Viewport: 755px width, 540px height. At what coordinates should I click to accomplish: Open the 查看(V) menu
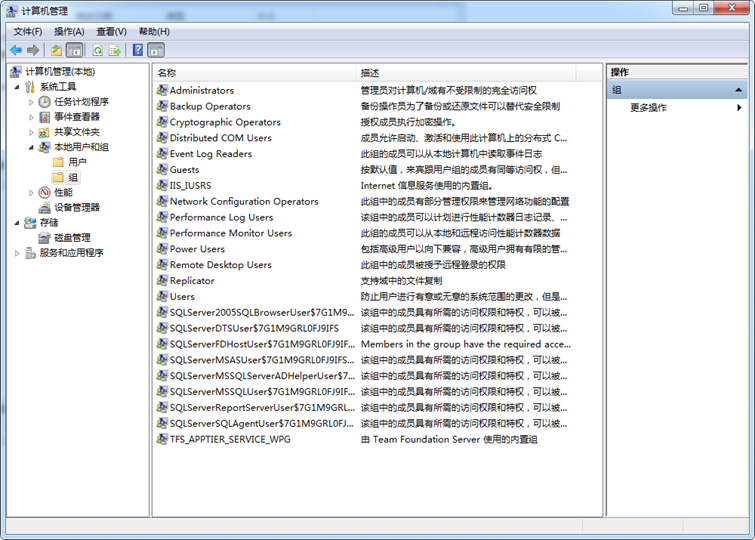tap(111, 32)
